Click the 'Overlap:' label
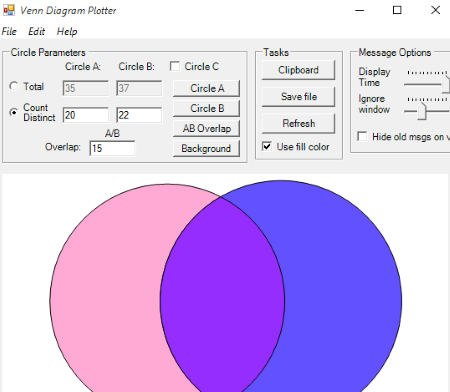Image resolution: width=450 pixels, height=392 pixels. tap(63, 147)
